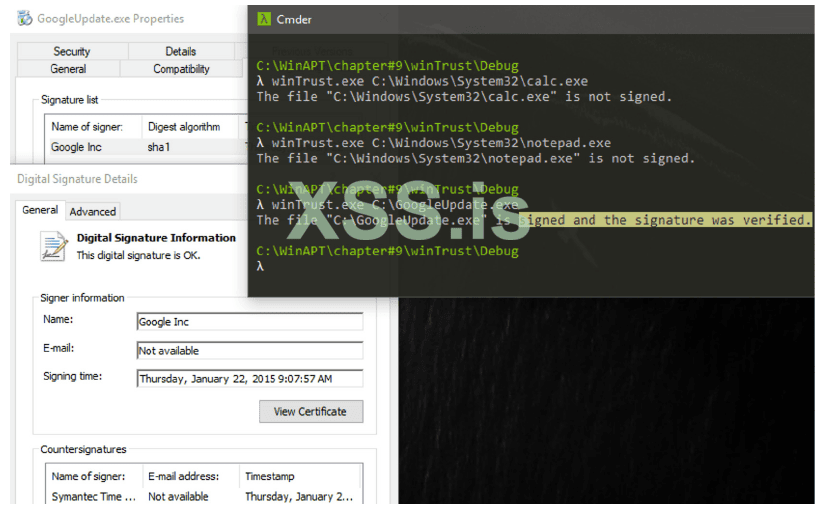Click the countersignature Thursday, January timestamp cell
Screen dimensions: 816x511
[x=299, y=496]
